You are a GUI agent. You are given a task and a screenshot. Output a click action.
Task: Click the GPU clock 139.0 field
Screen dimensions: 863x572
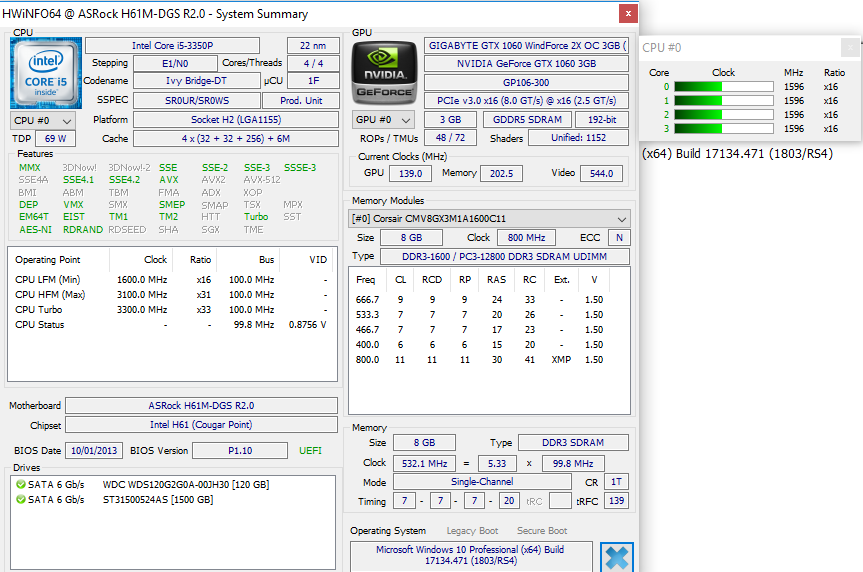coord(411,173)
